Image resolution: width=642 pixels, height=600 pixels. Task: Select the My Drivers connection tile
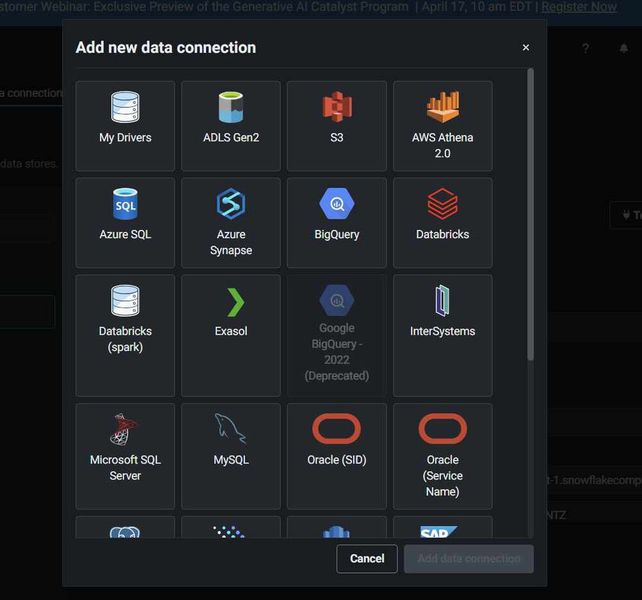(x=125, y=126)
